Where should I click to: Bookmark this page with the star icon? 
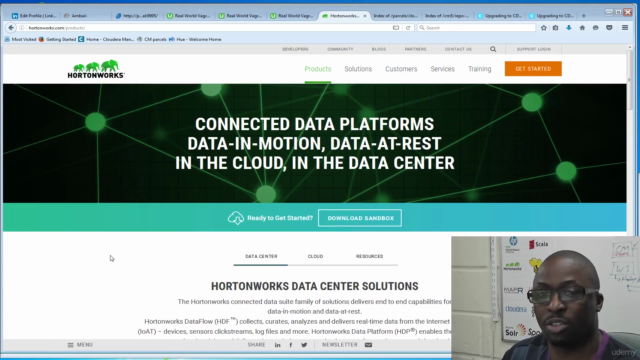click(x=543, y=28)
